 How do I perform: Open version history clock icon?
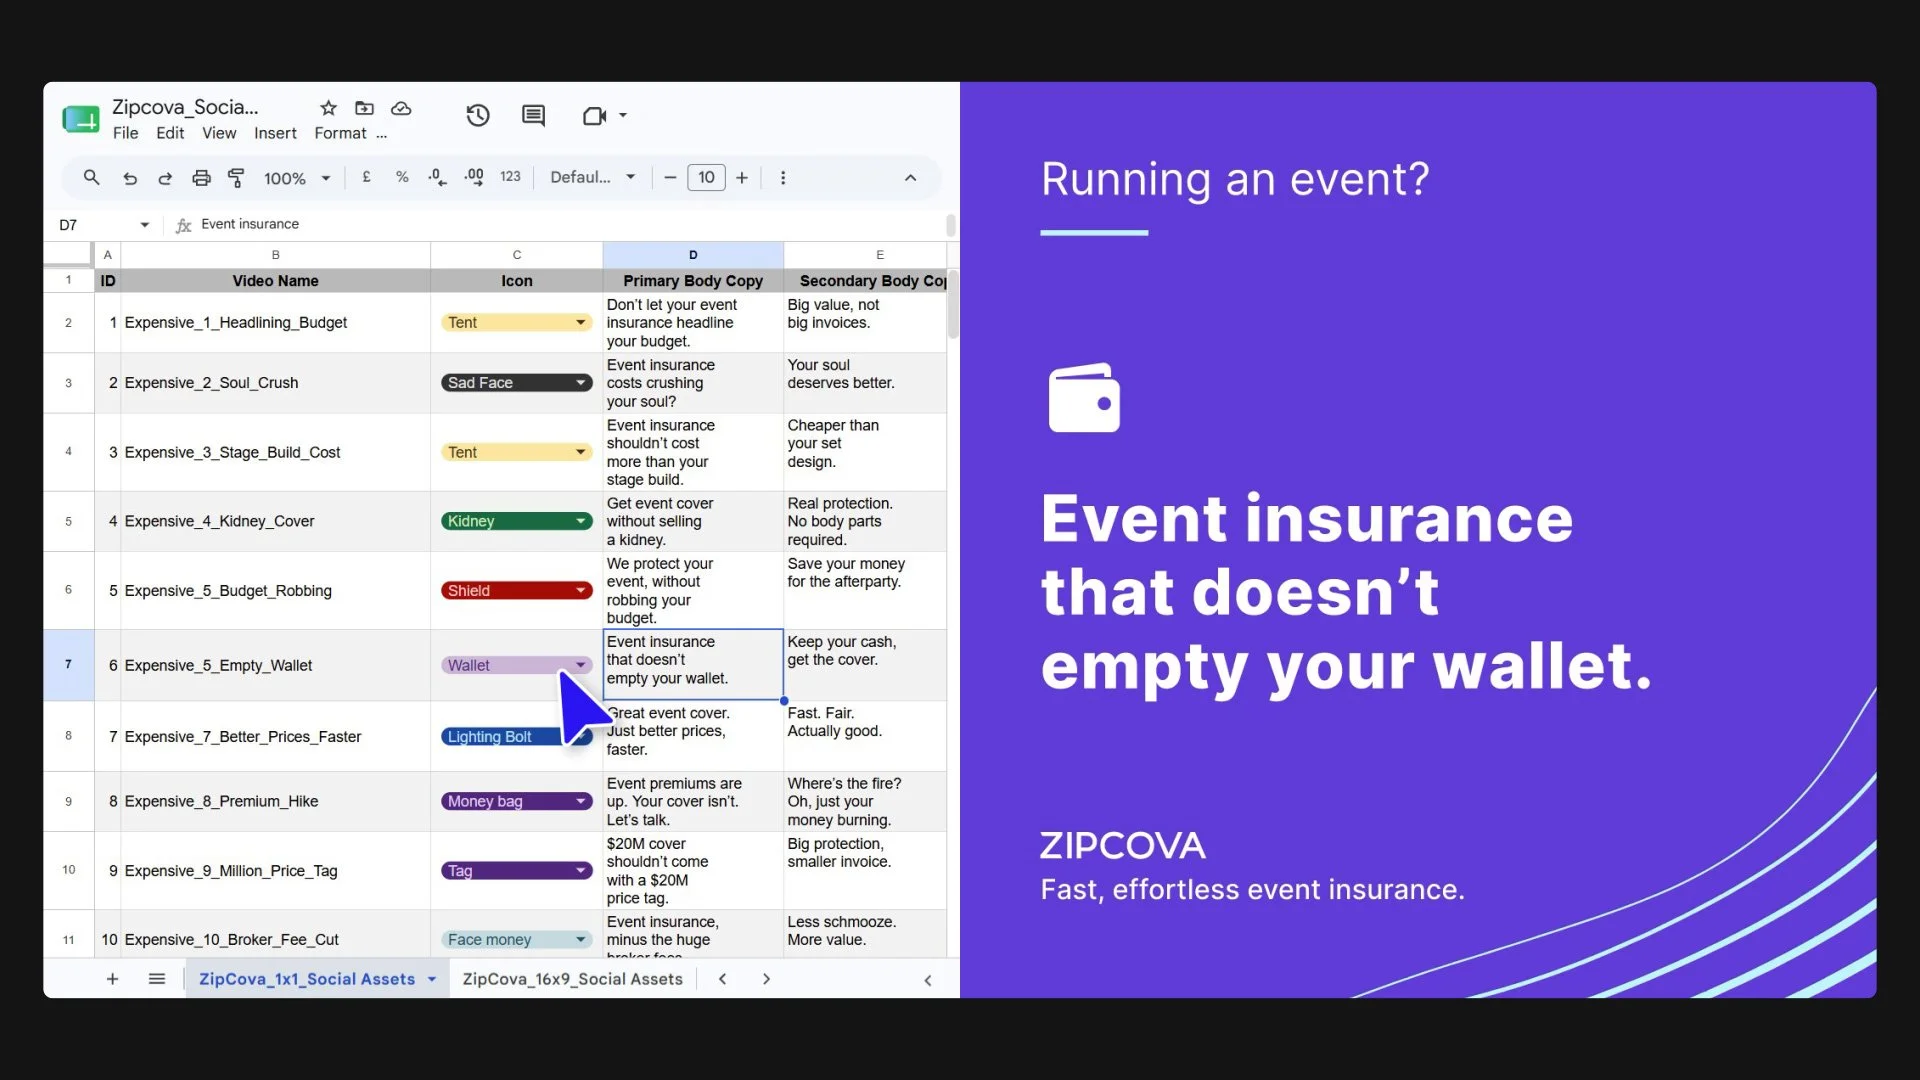pyautogui.click(x=478, y=115)
